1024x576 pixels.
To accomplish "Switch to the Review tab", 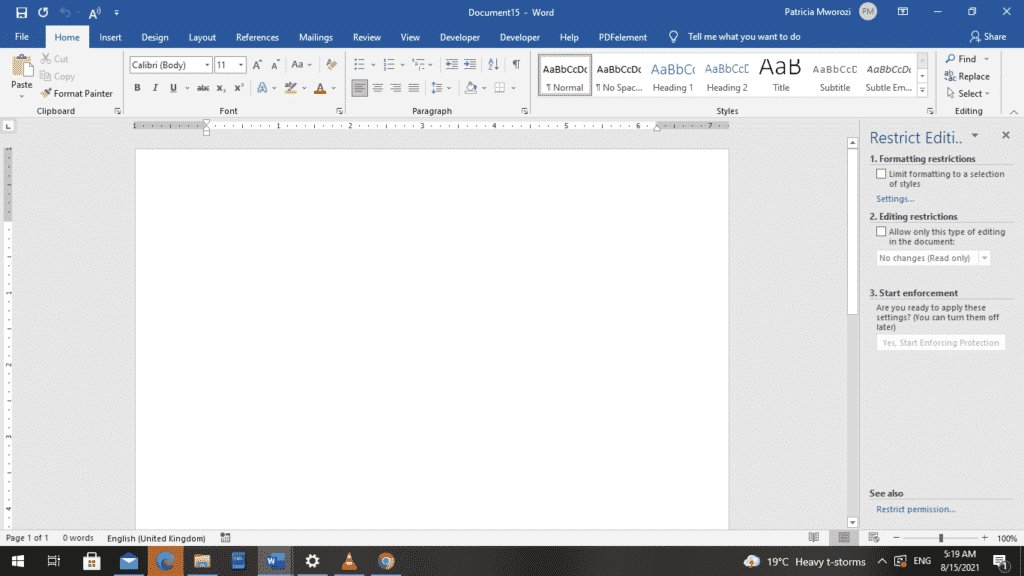I will pos(366,37).
